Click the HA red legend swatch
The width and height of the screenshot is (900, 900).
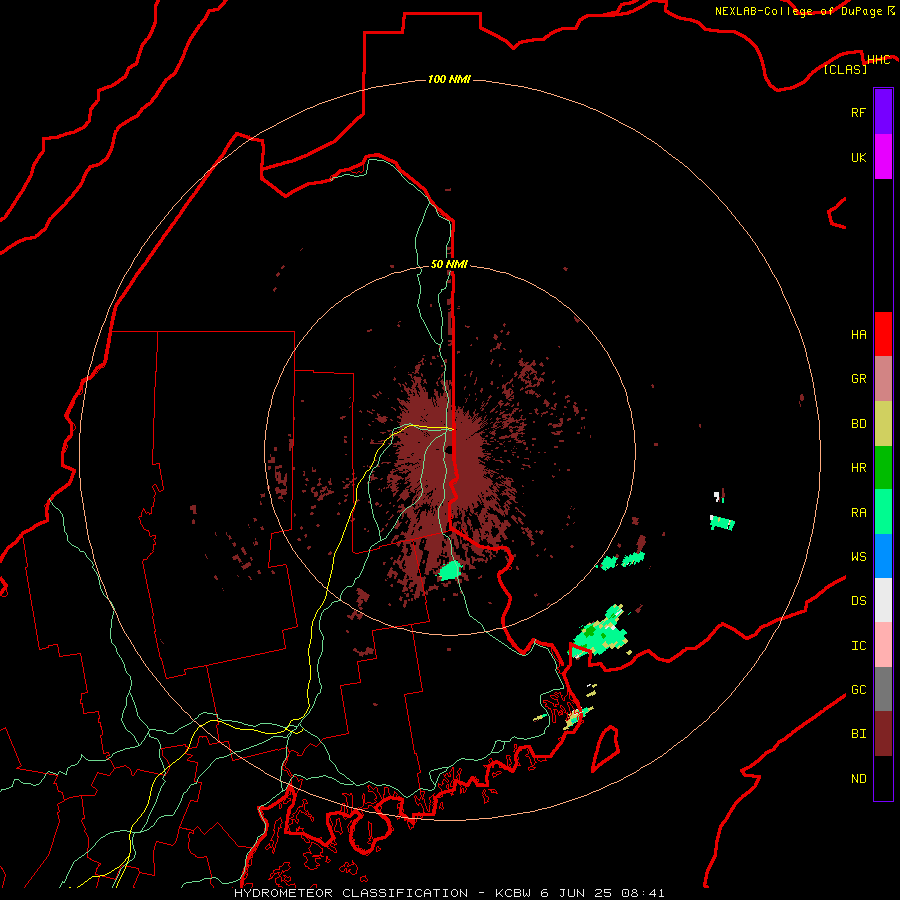883,334
